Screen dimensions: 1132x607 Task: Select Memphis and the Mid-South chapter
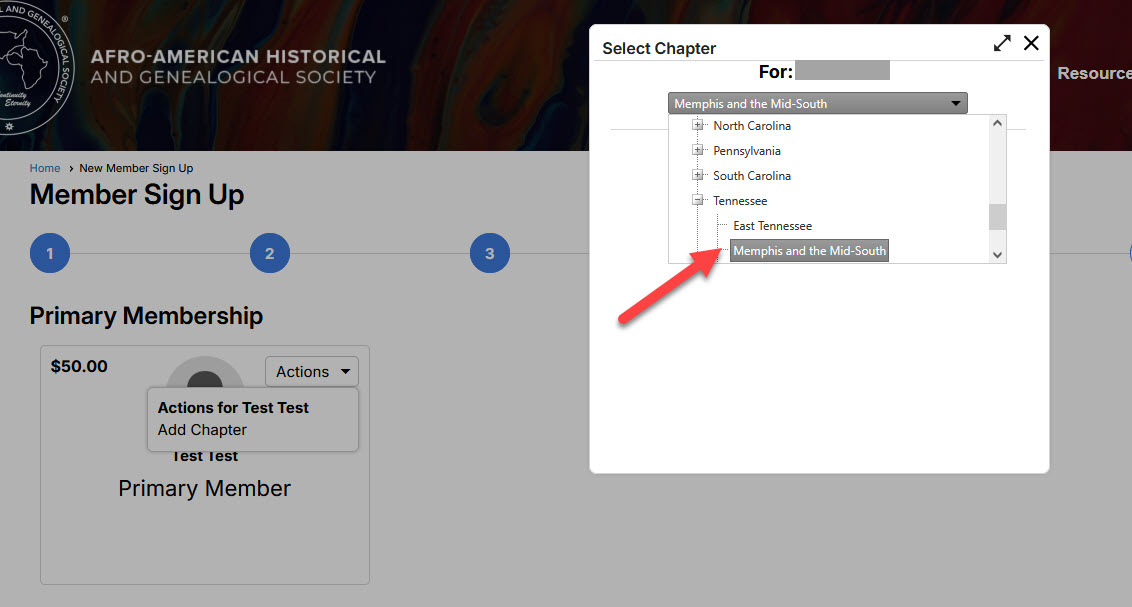point(809,251)
